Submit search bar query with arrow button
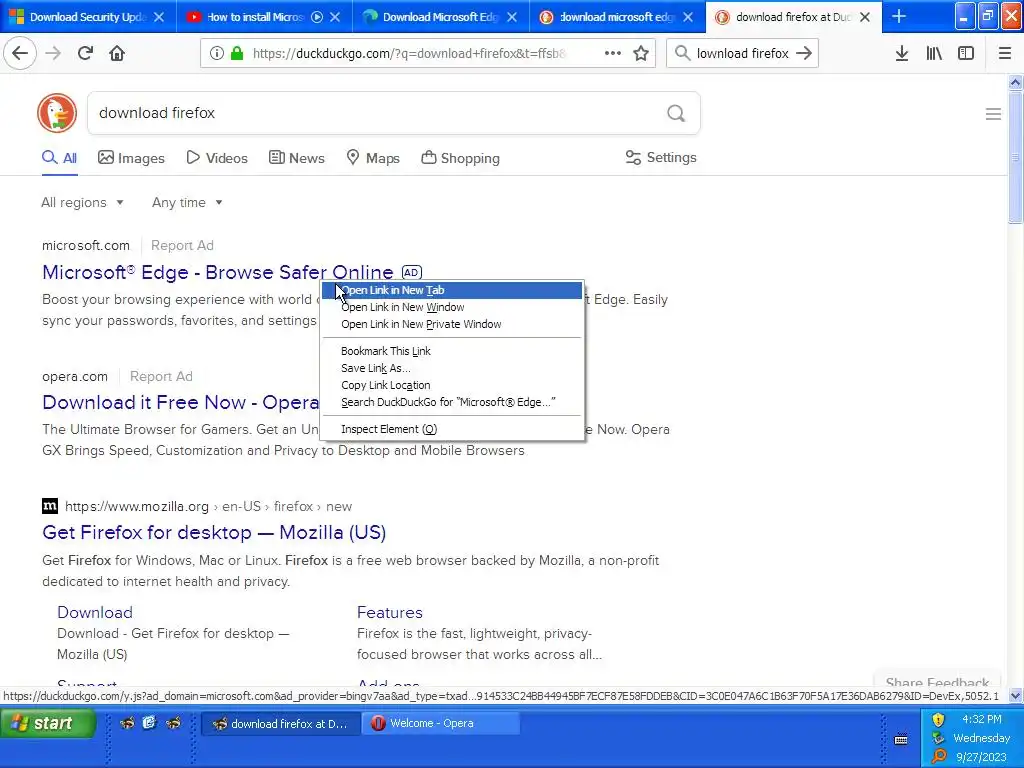Viewport: 1024px width, 768px height. (x=804, y=54)
